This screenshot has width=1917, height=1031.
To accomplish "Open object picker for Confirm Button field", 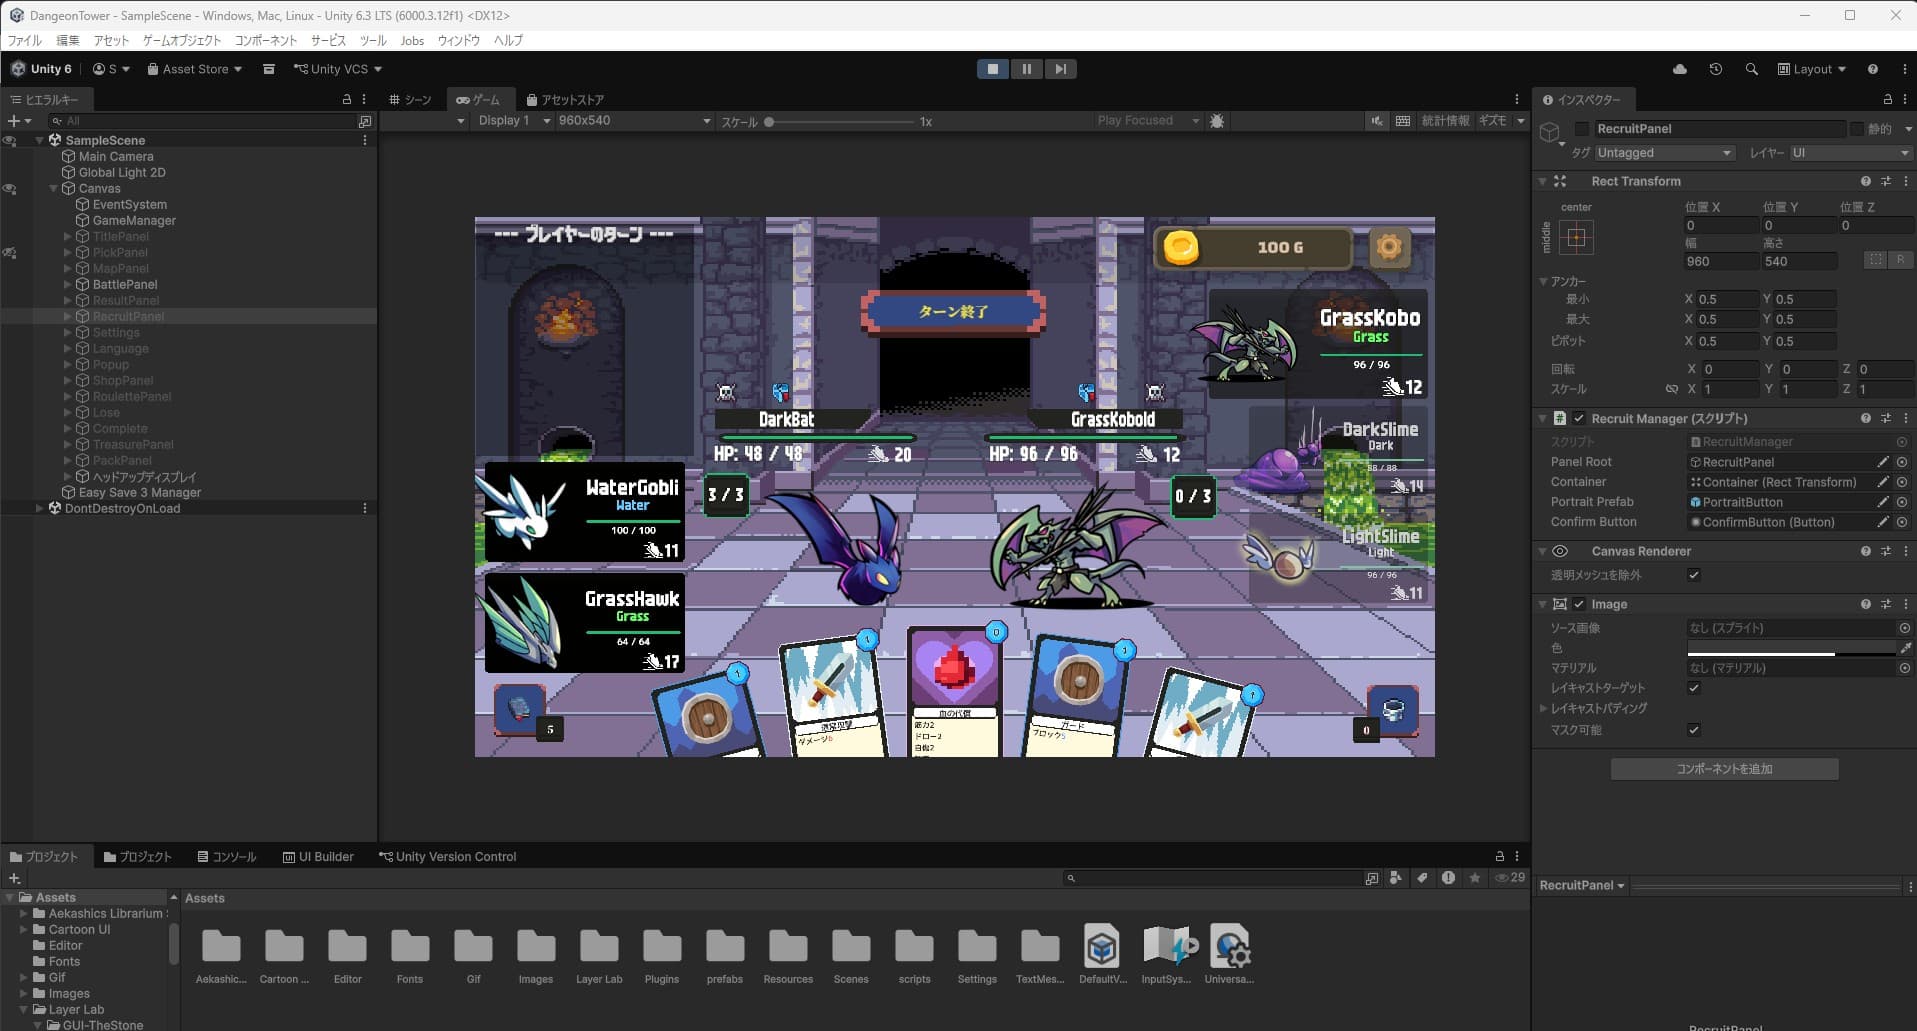I will [x=1902, y=522].
